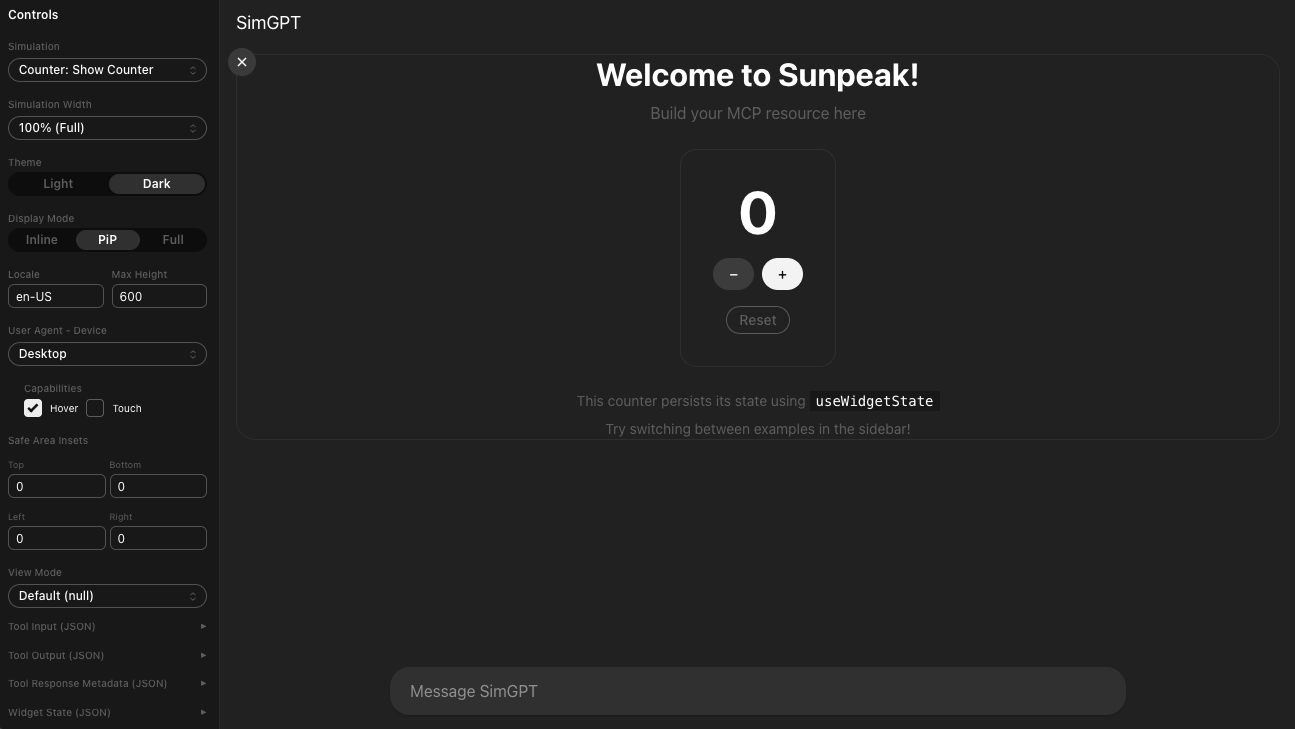Expand Tool Response Metadata (JSON) section
The width and height of the screenshot is (1295, 729).
pos(107,684)
